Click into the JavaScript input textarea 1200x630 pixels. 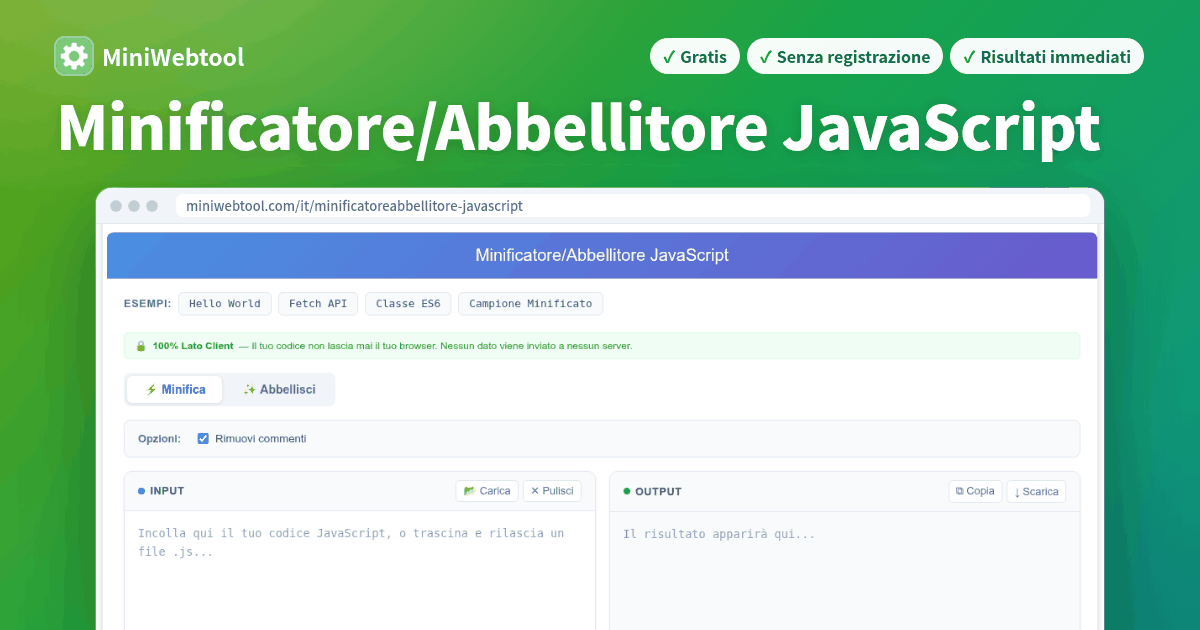[x=359, y=571]
